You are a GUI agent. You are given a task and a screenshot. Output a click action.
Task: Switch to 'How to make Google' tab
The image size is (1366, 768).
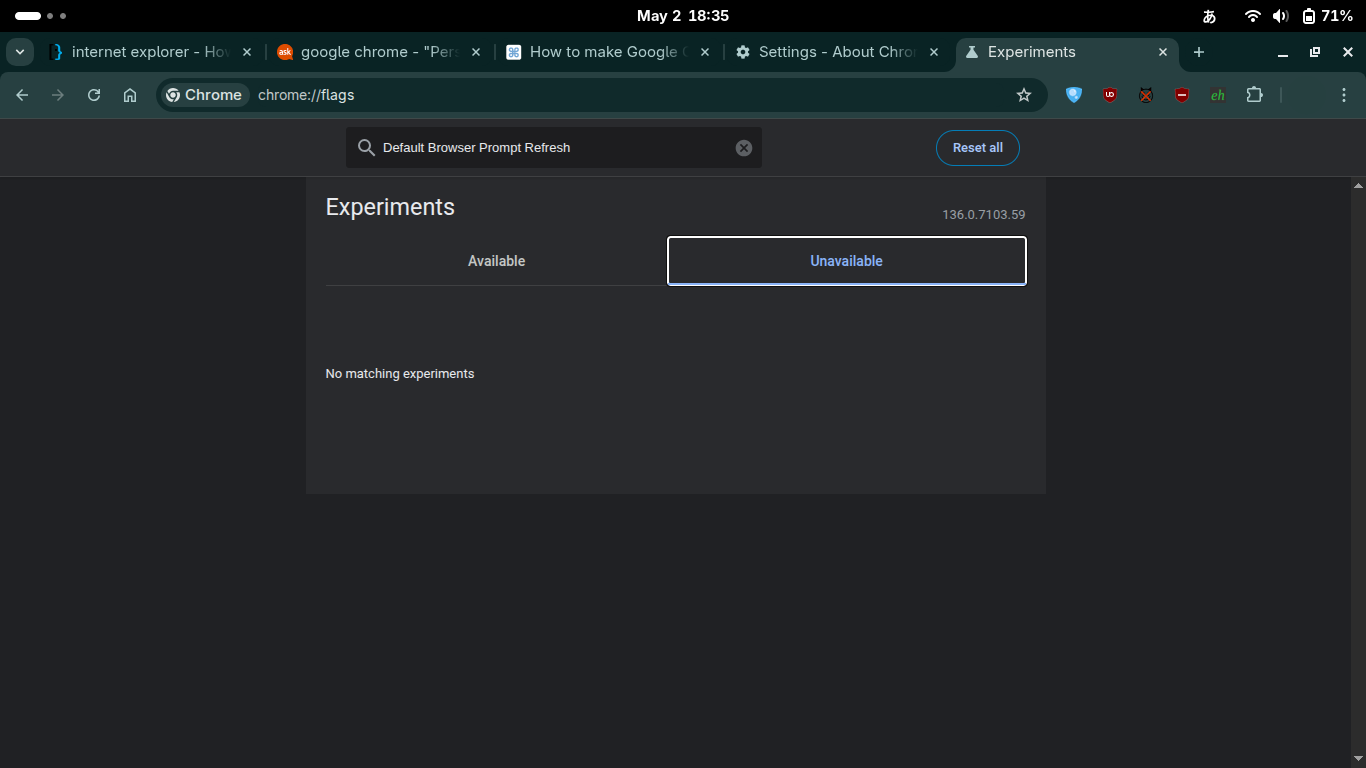pyautogui.click(x=608, y=52)
